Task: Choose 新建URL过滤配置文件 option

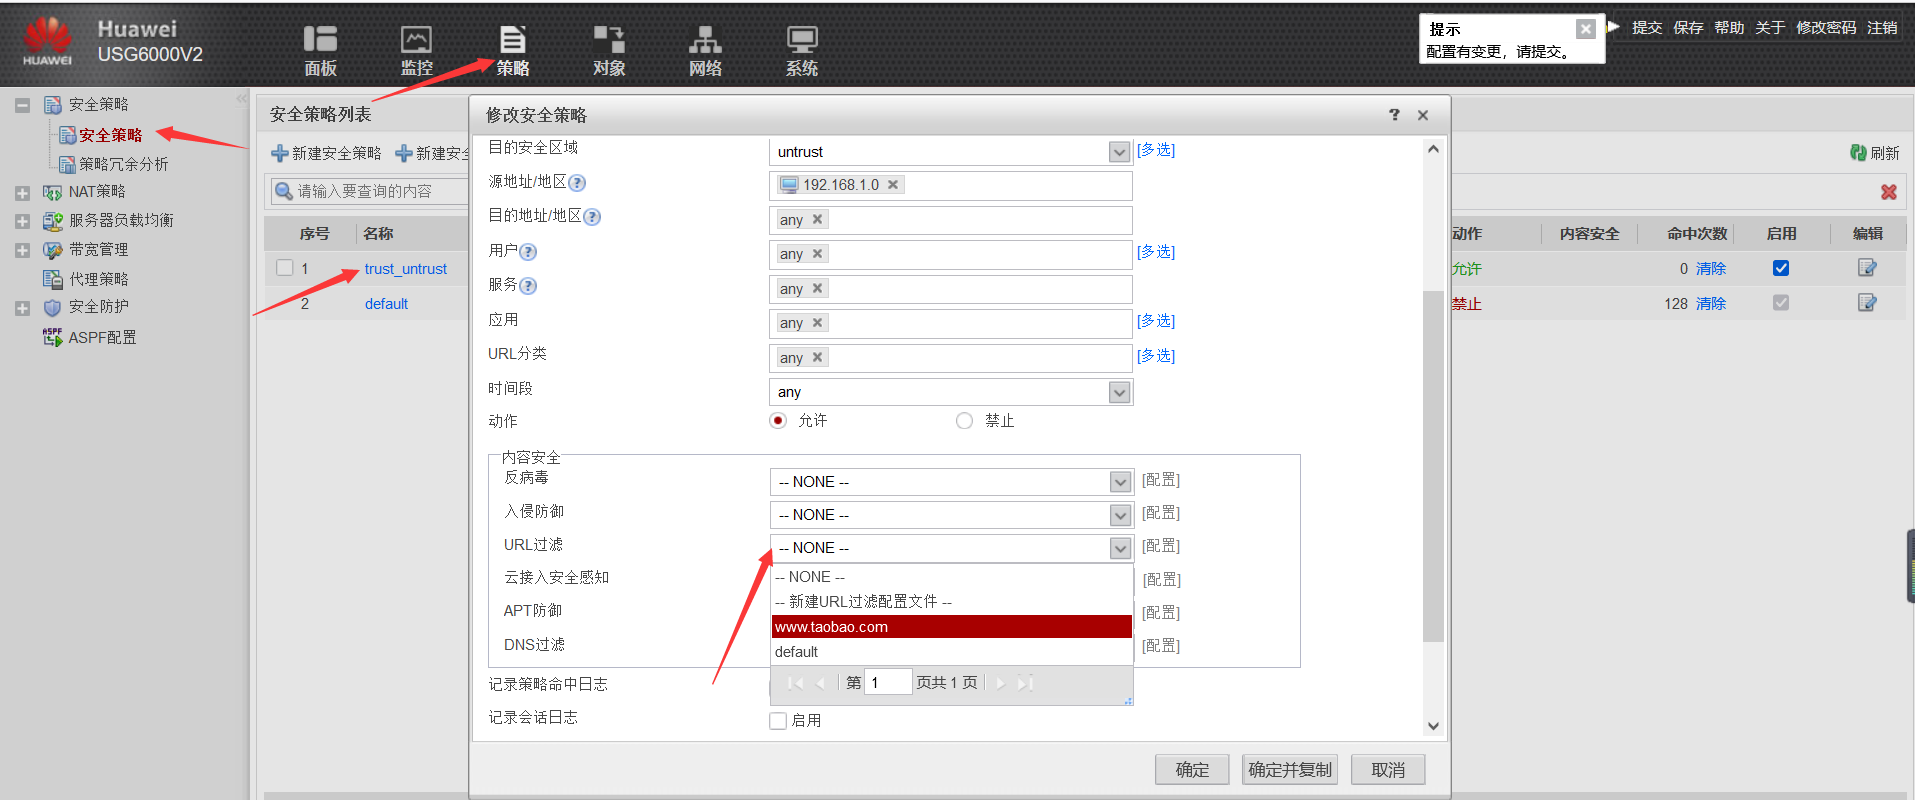Action: (952, 602)
